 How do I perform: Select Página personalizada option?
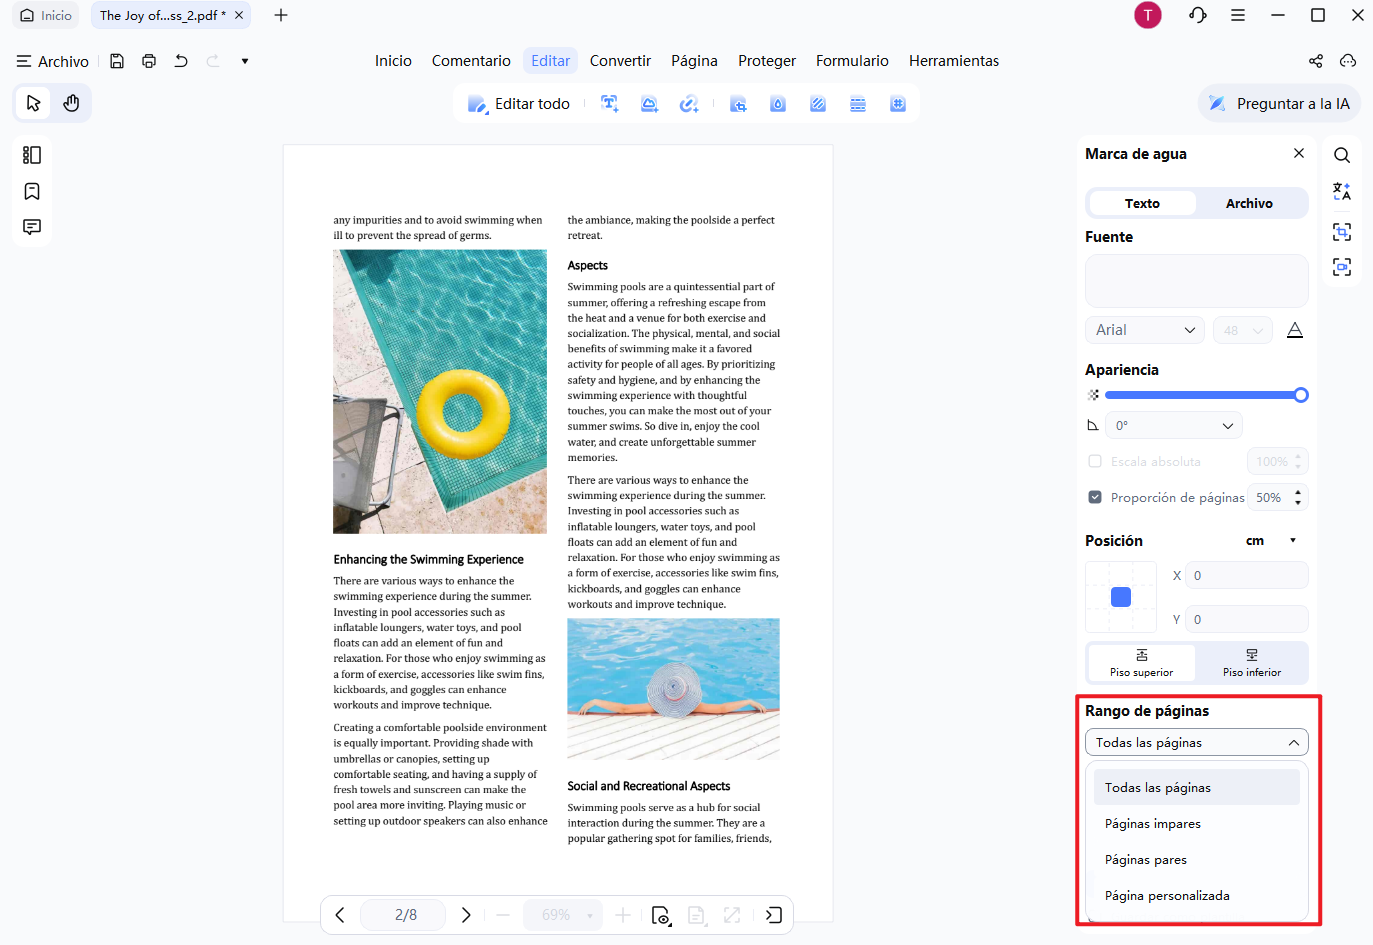point(1197,896)
